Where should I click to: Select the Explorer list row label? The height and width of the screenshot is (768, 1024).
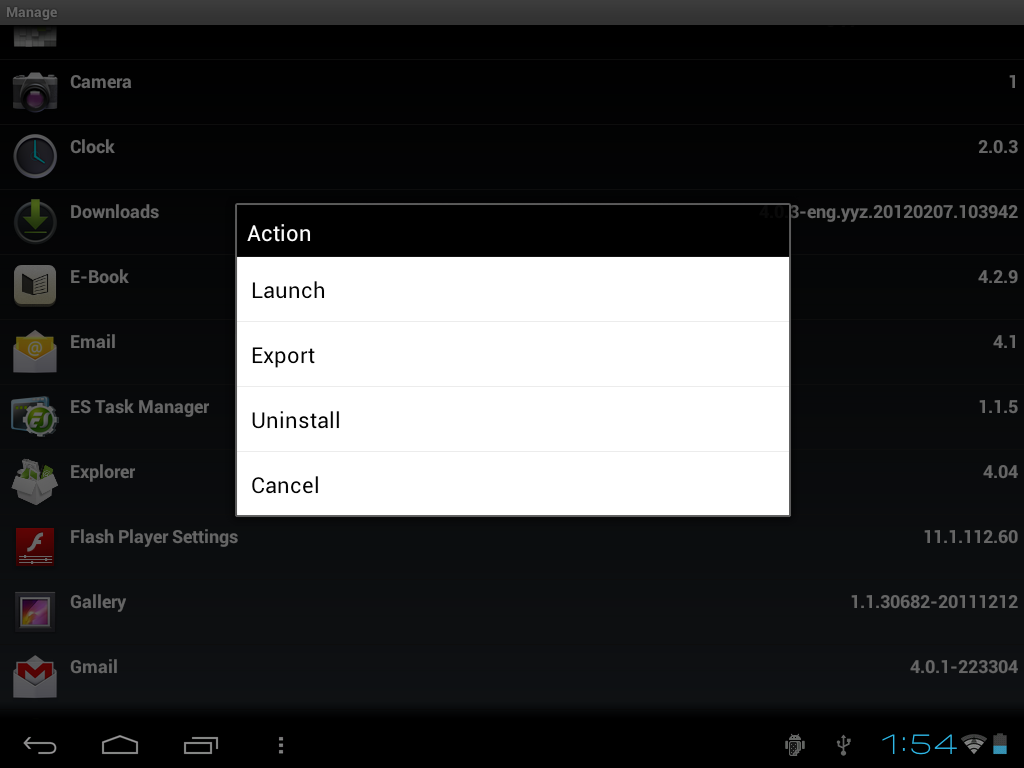(103, 472)
